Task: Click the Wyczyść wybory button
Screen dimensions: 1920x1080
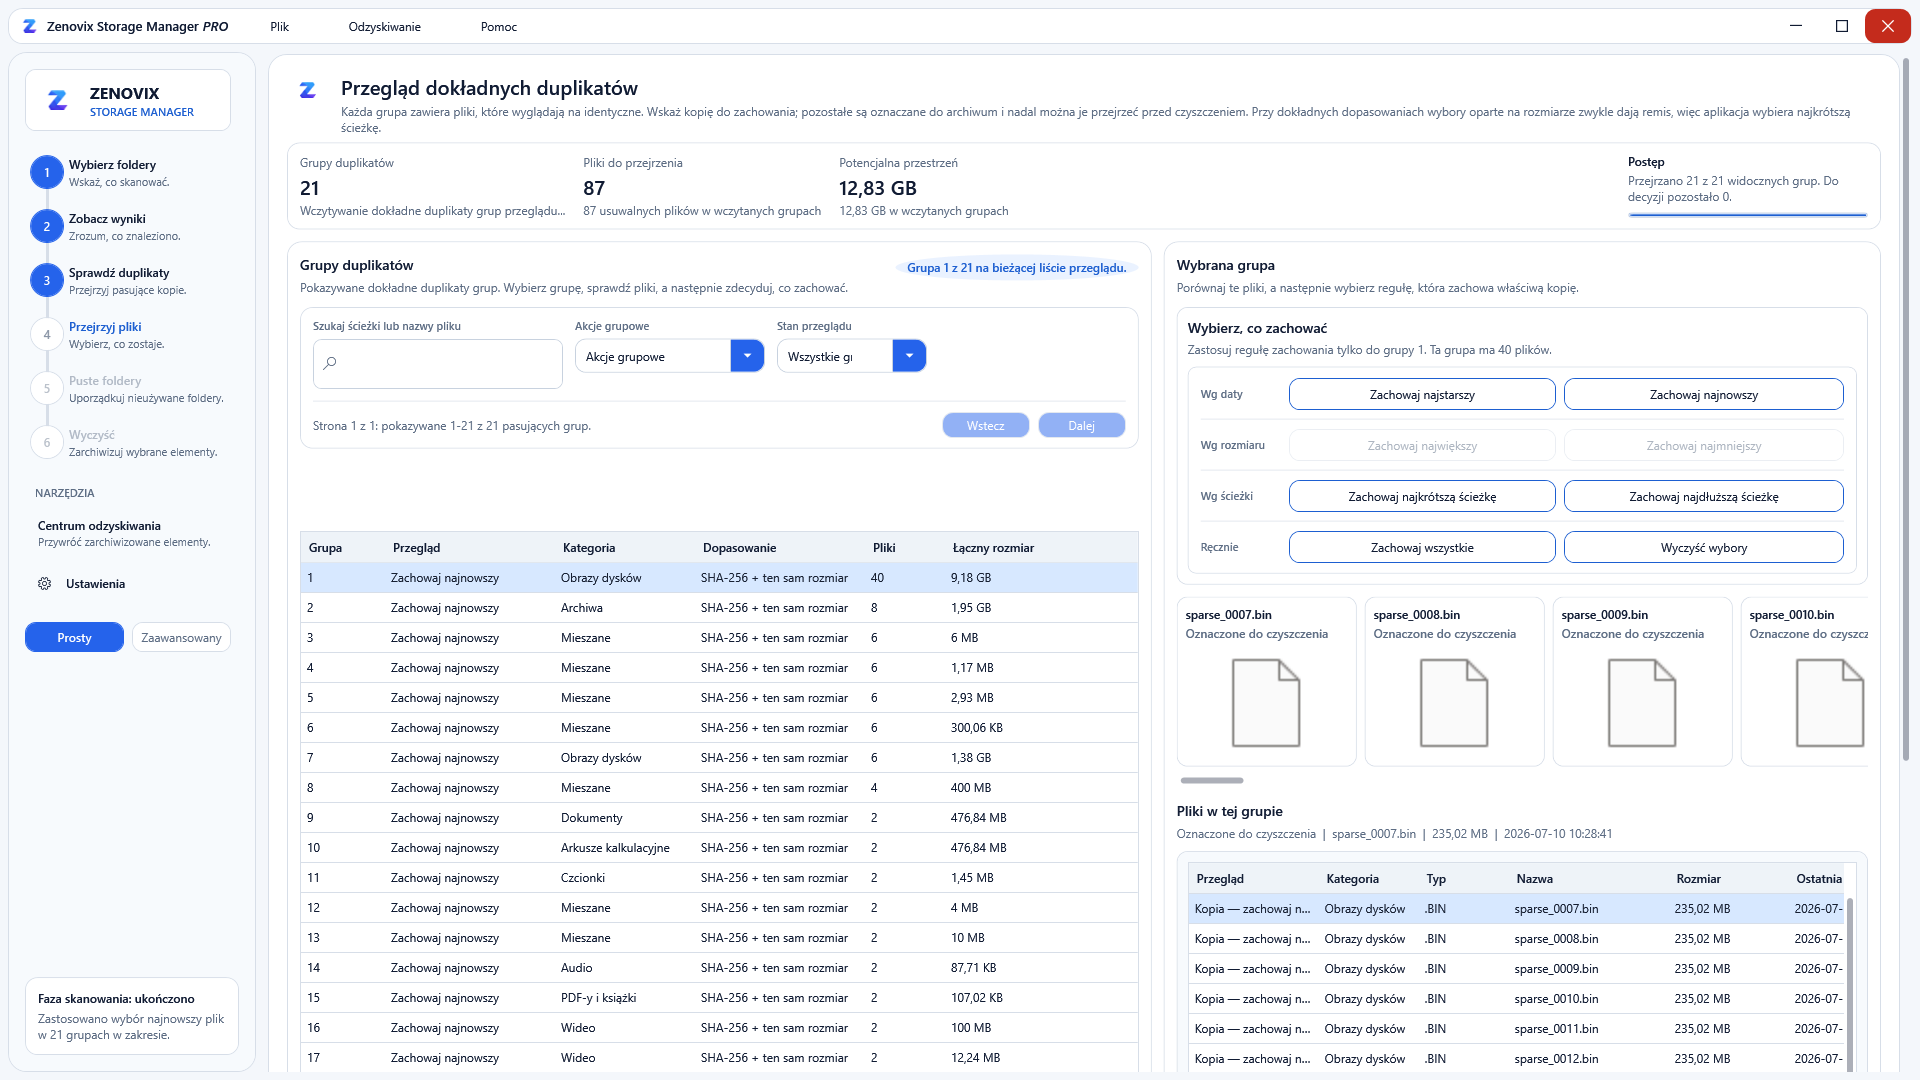Action: point(1703,548)
